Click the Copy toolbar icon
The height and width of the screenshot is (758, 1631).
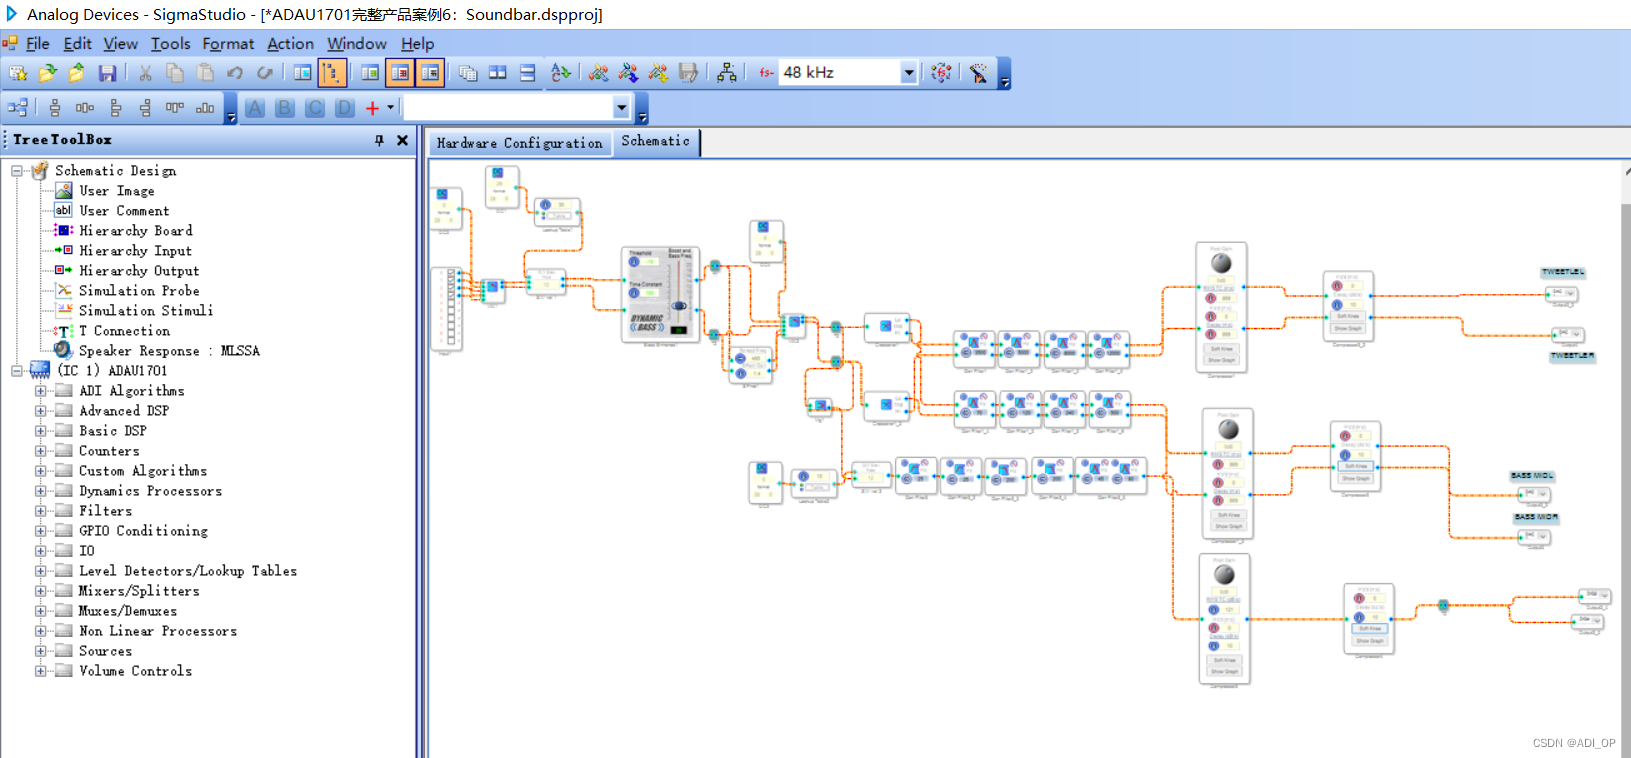[175, 73]
